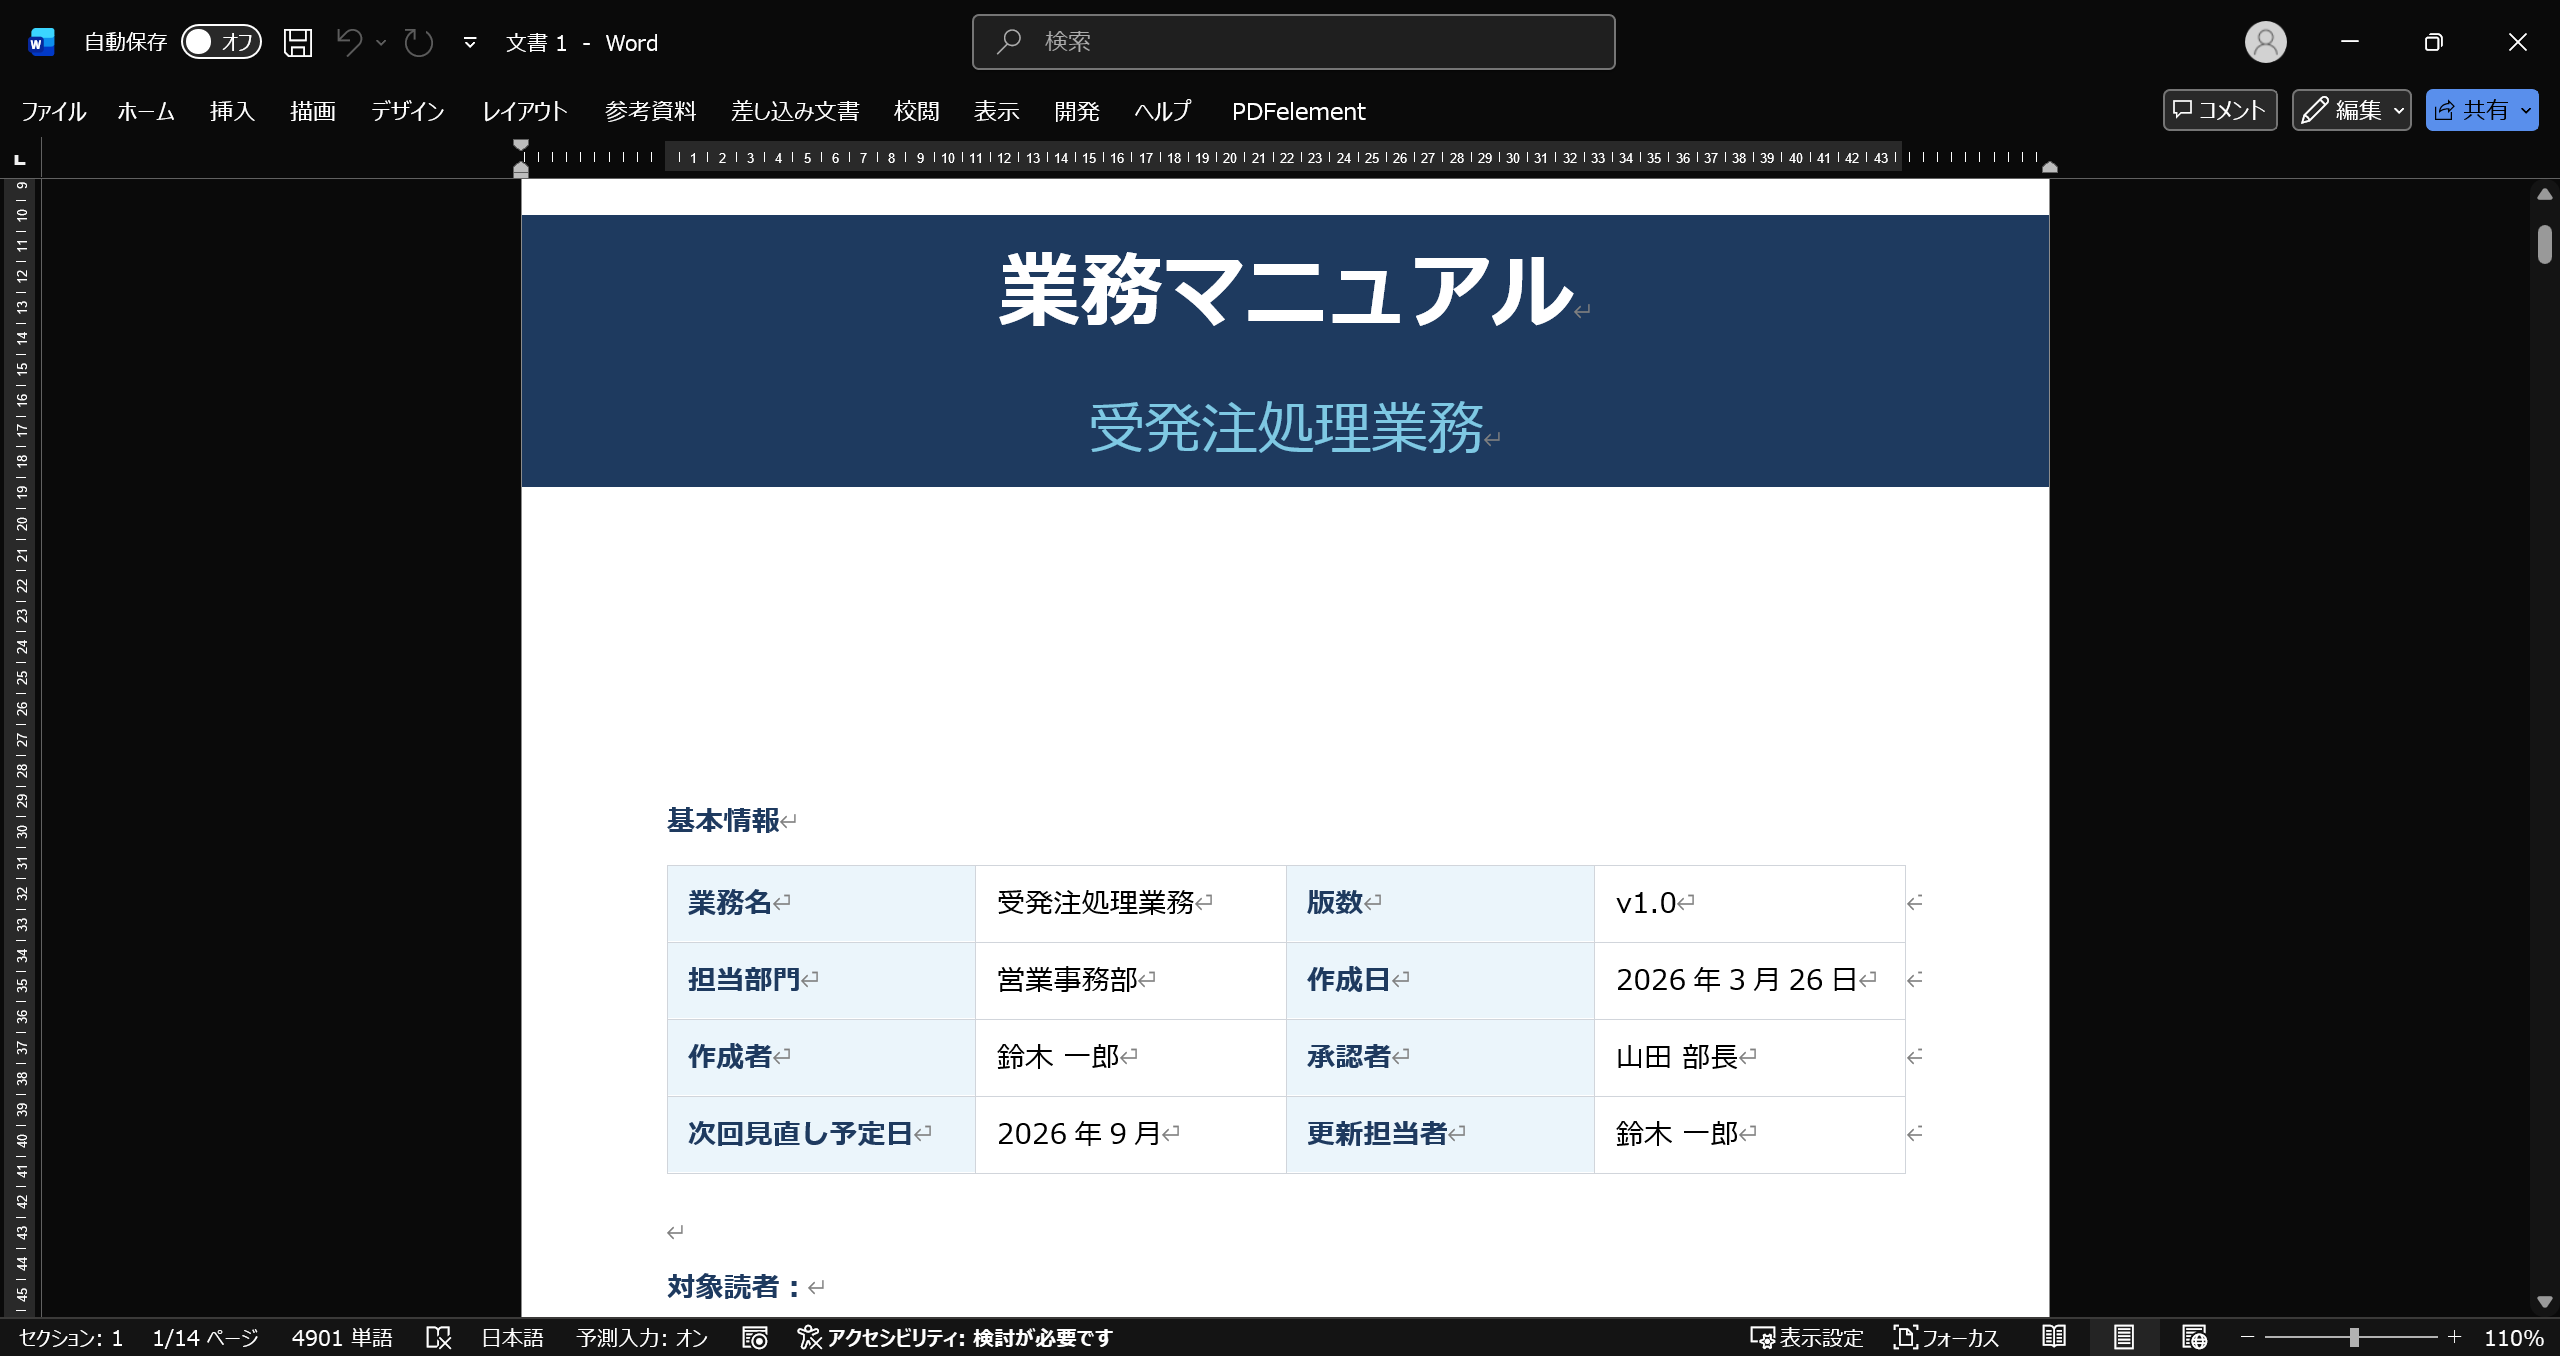Click the user account avatar
2560x1356 pixels.
(2265, 42)
